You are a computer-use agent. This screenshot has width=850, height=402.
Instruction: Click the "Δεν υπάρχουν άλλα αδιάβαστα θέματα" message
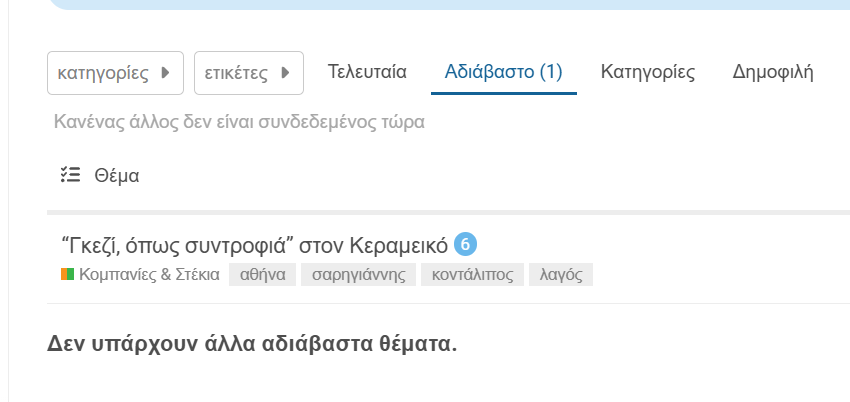(x=252, y=343)
